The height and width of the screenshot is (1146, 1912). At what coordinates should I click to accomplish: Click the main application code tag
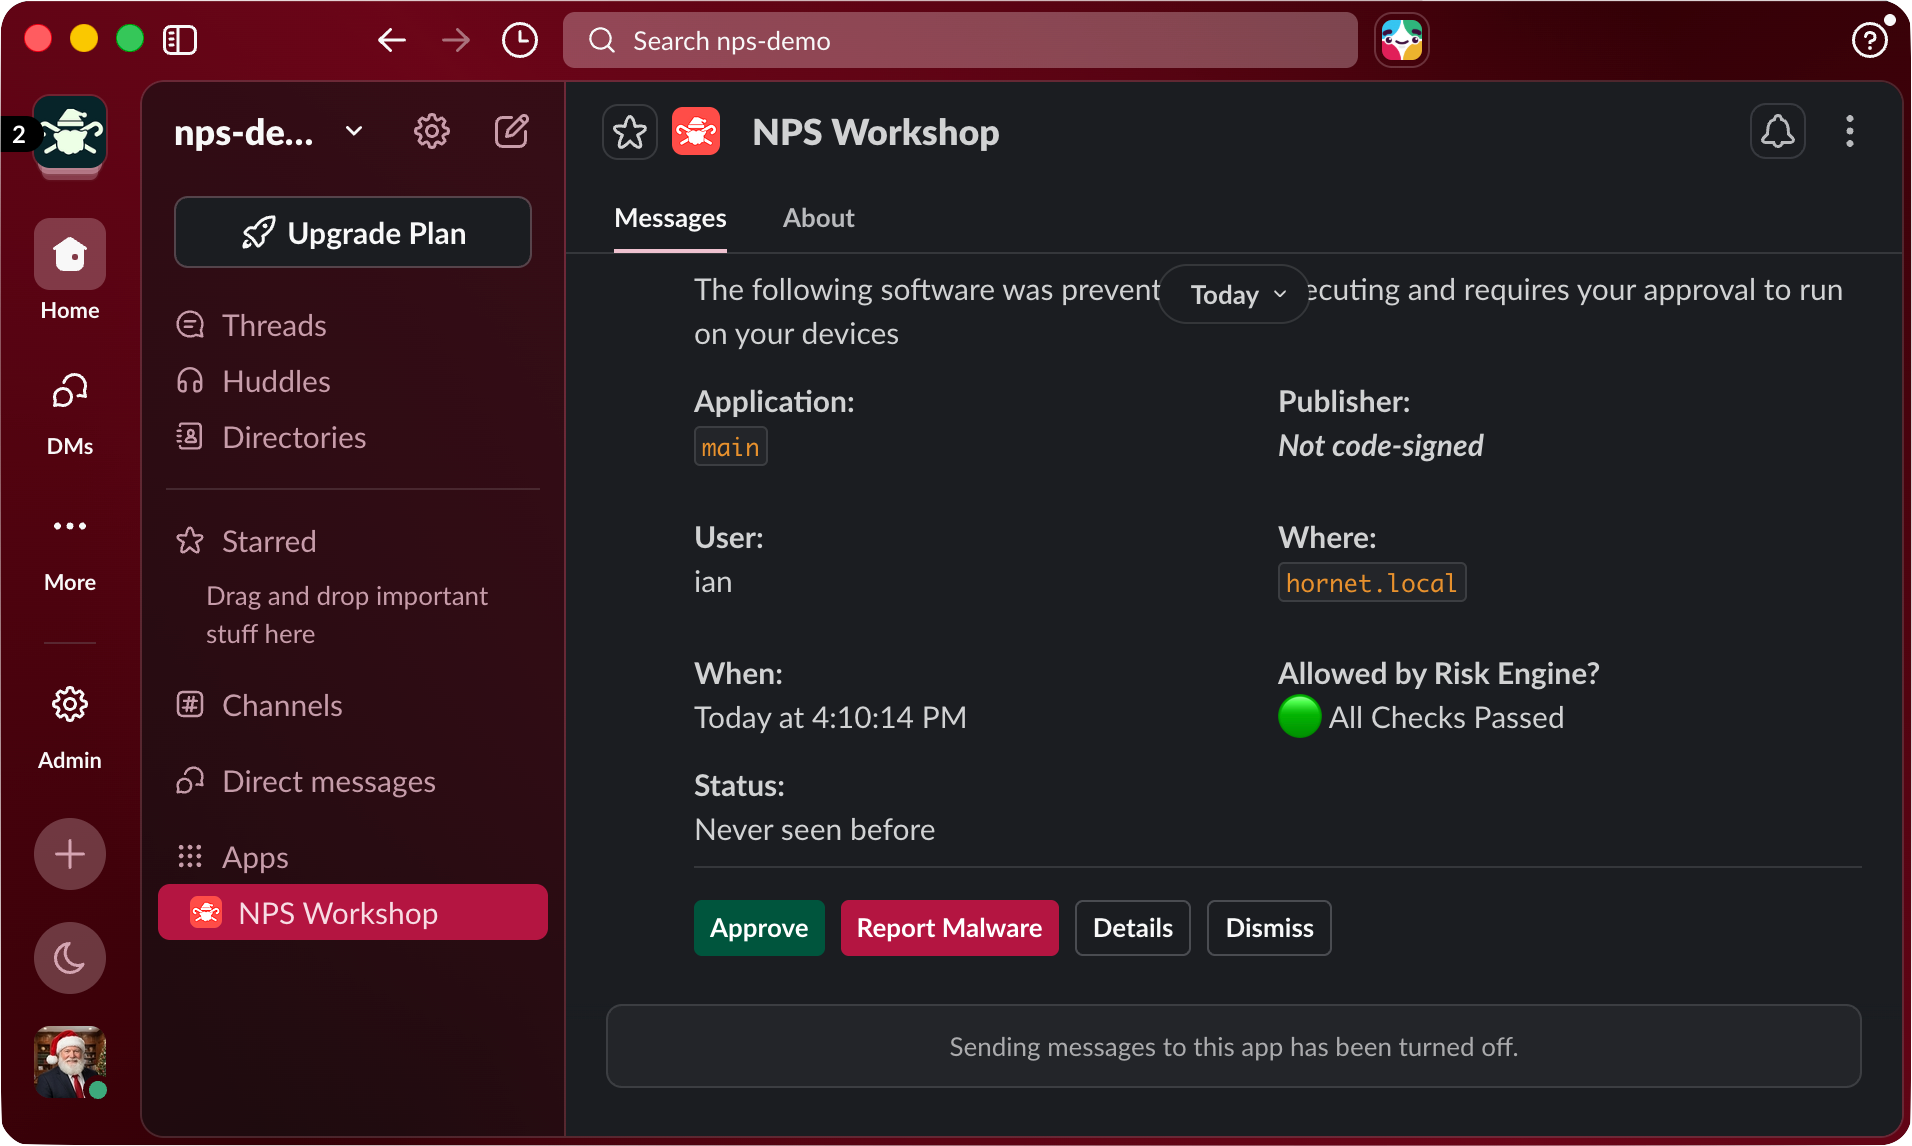[x=731, y=446]
